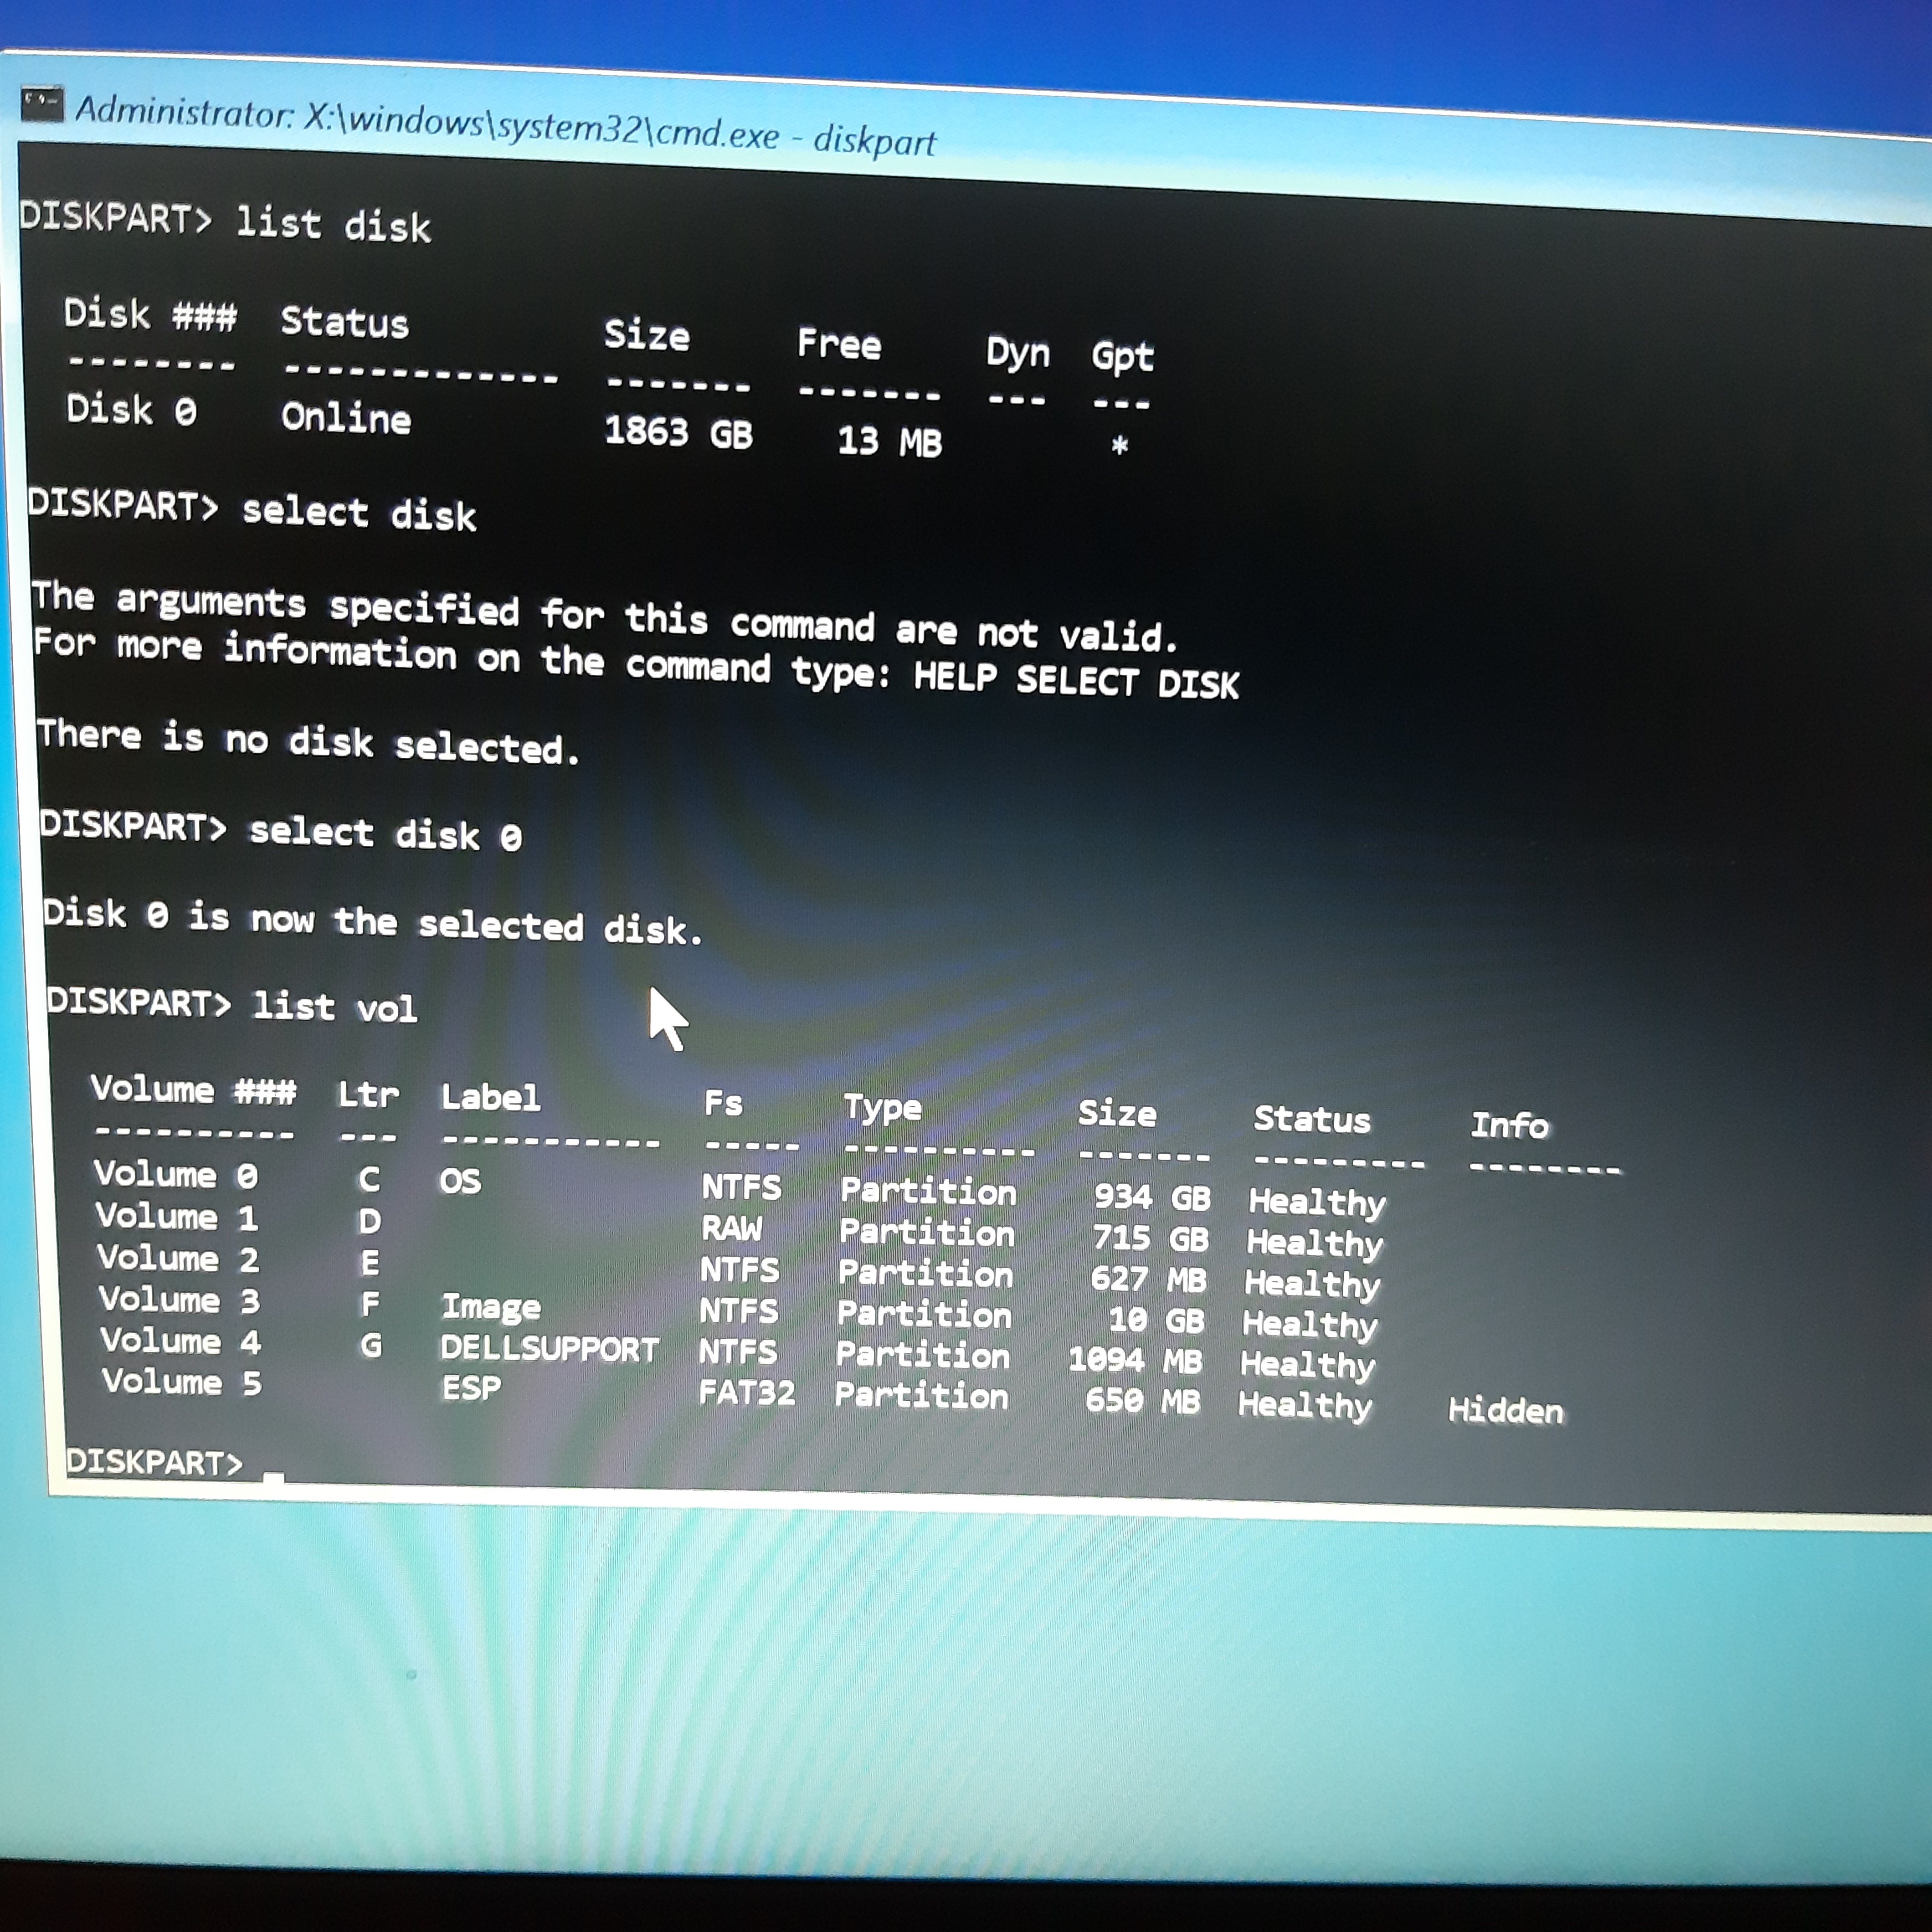The image size is (1932, 1932).
Task: Click the 'RAW' file system value
Action: click(731, 1228)
